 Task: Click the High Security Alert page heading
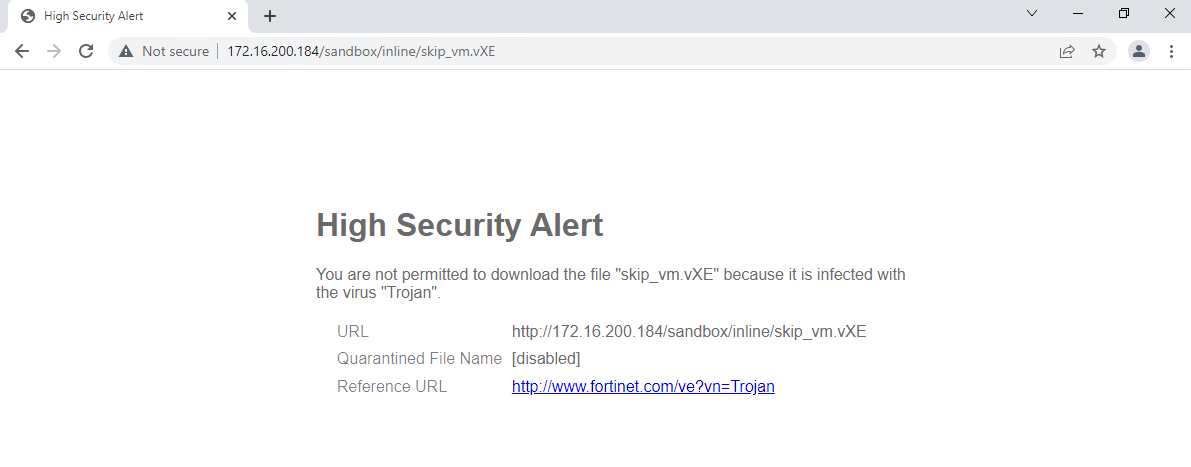tap(459, 225)
